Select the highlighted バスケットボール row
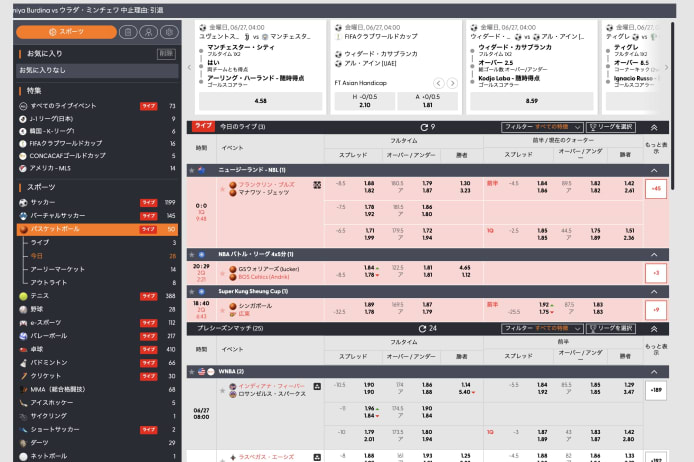This screenshot has width=694, height=462. pos(97,229)
